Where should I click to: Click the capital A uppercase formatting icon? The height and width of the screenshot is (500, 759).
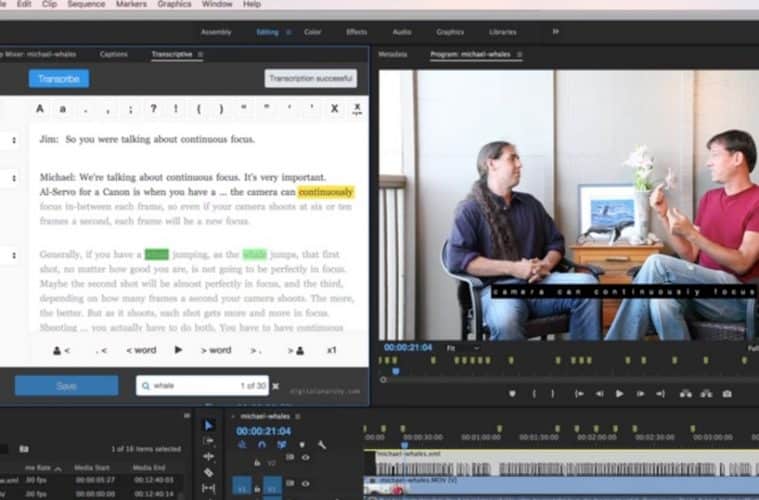[x=41, y=108]
